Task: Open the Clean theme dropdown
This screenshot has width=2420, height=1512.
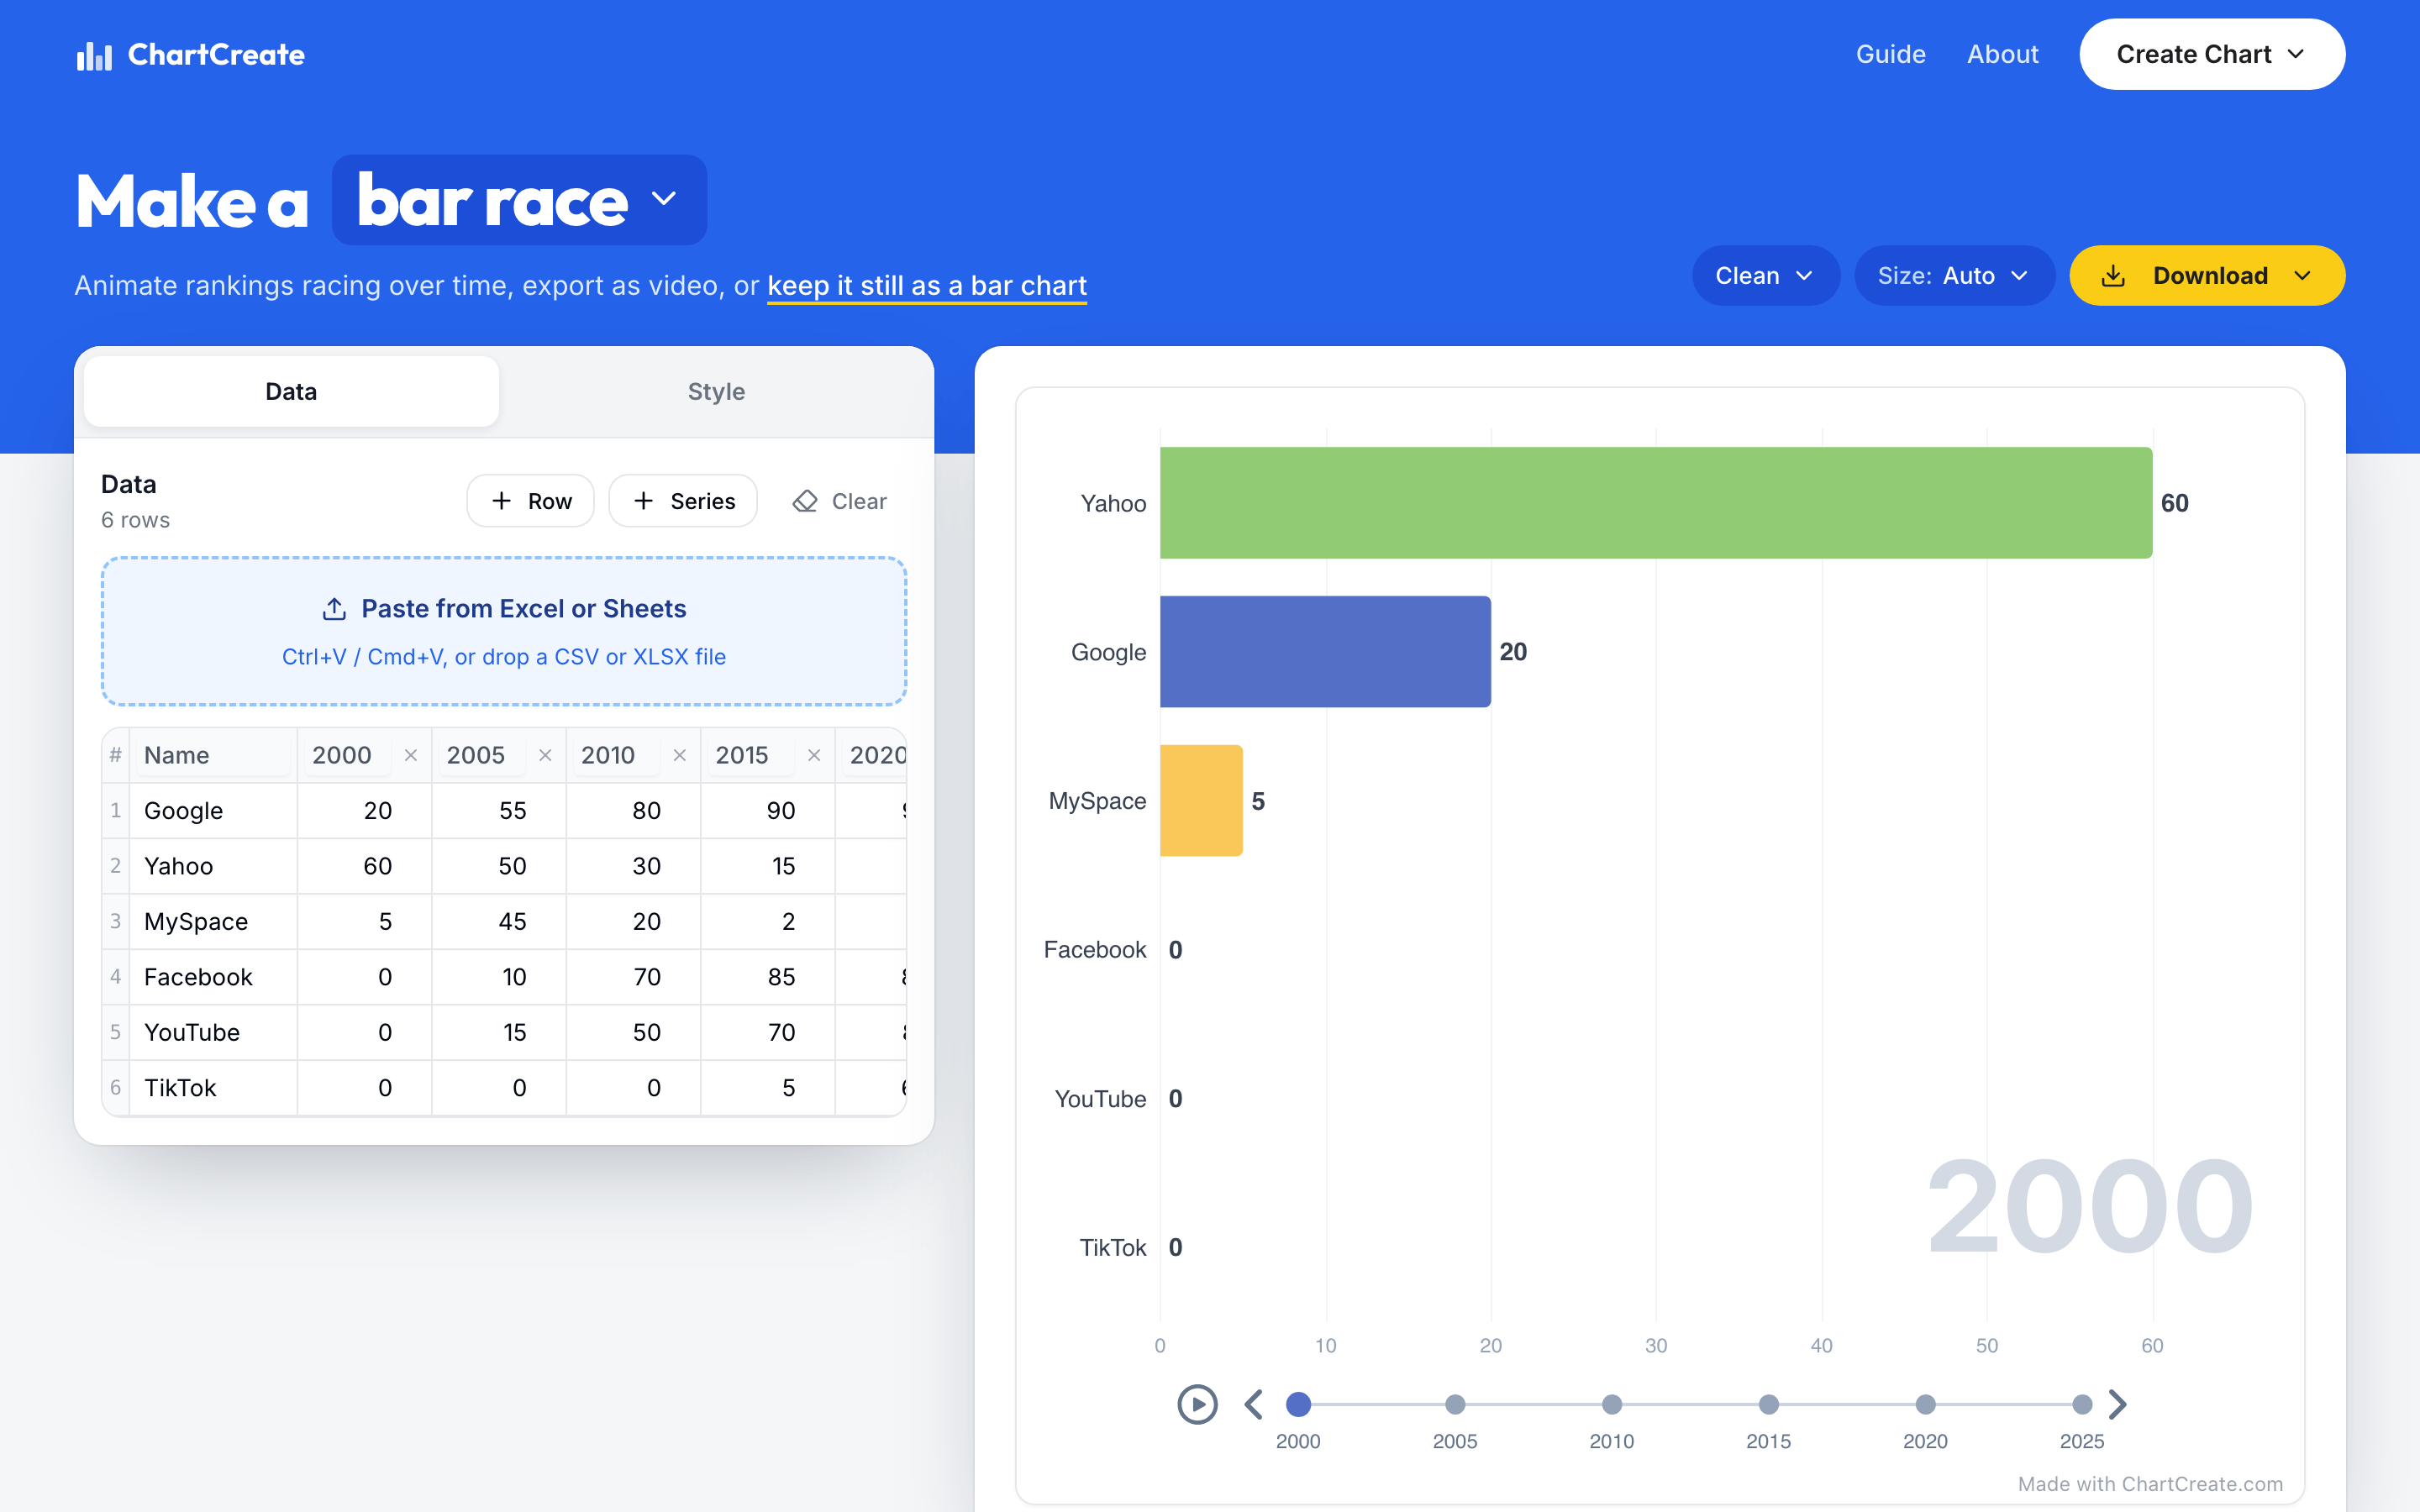Action: pos(1765,276)
